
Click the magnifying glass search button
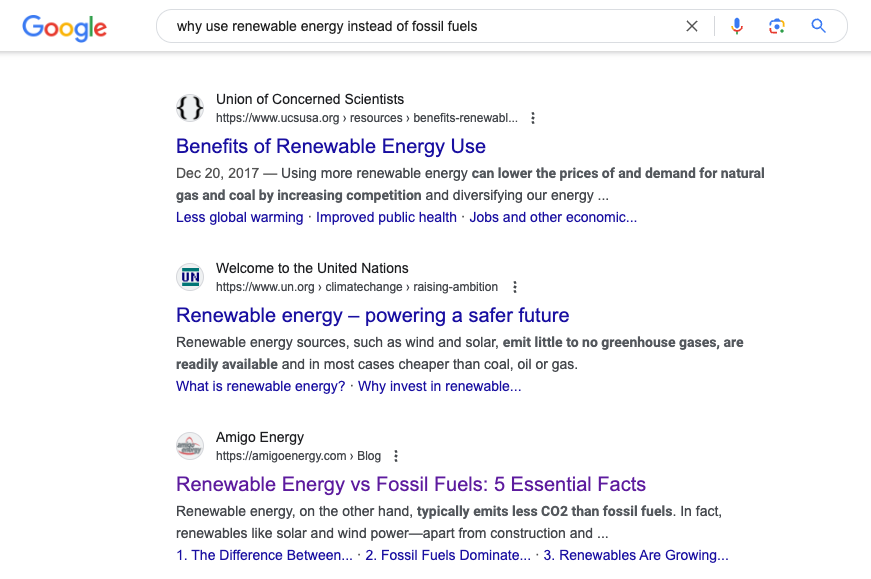818,26
